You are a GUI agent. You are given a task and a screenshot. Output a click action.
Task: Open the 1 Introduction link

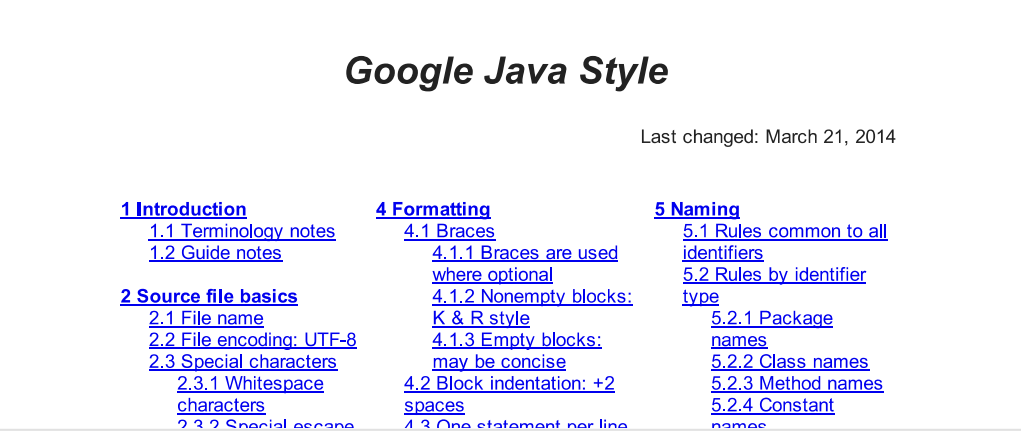click(184, 209)
